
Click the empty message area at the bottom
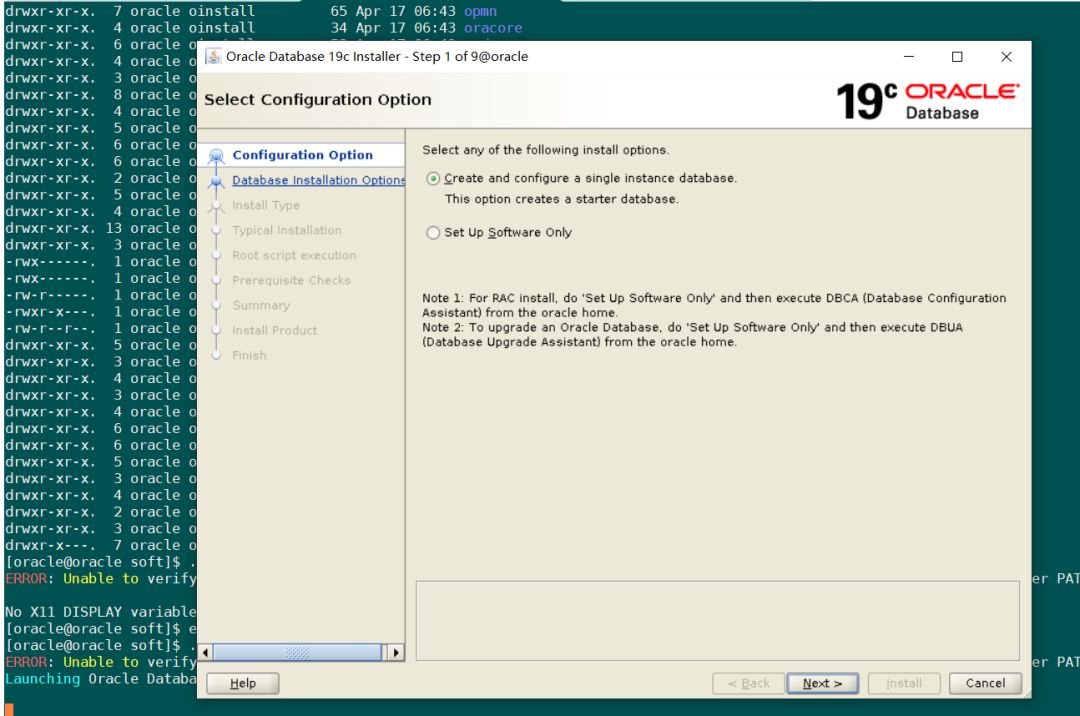click(717, 620)
